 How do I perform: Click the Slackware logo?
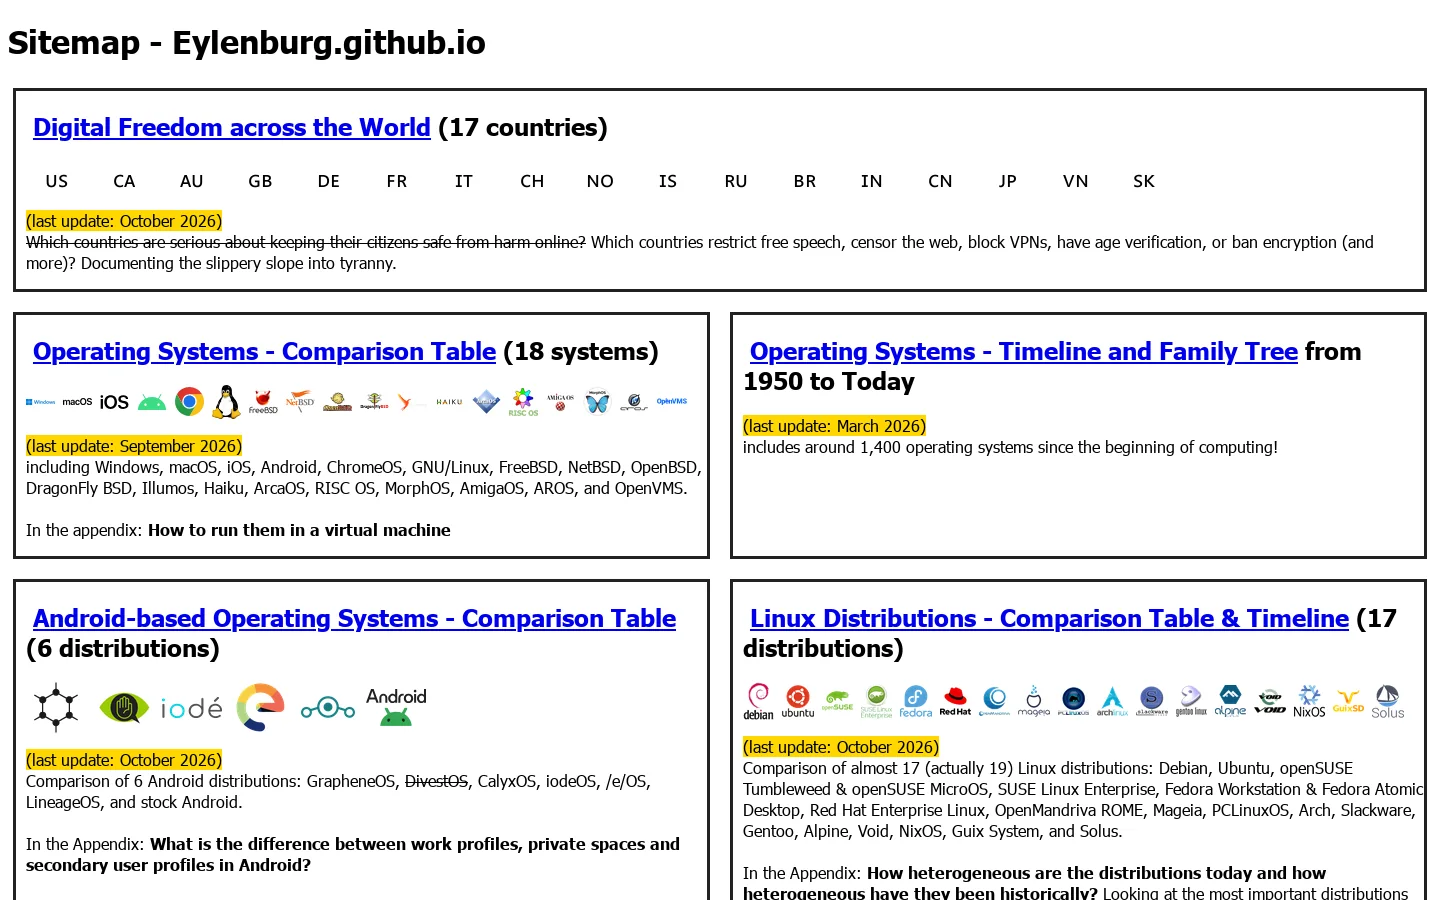pyautogui.click(x=1152, y=701)
